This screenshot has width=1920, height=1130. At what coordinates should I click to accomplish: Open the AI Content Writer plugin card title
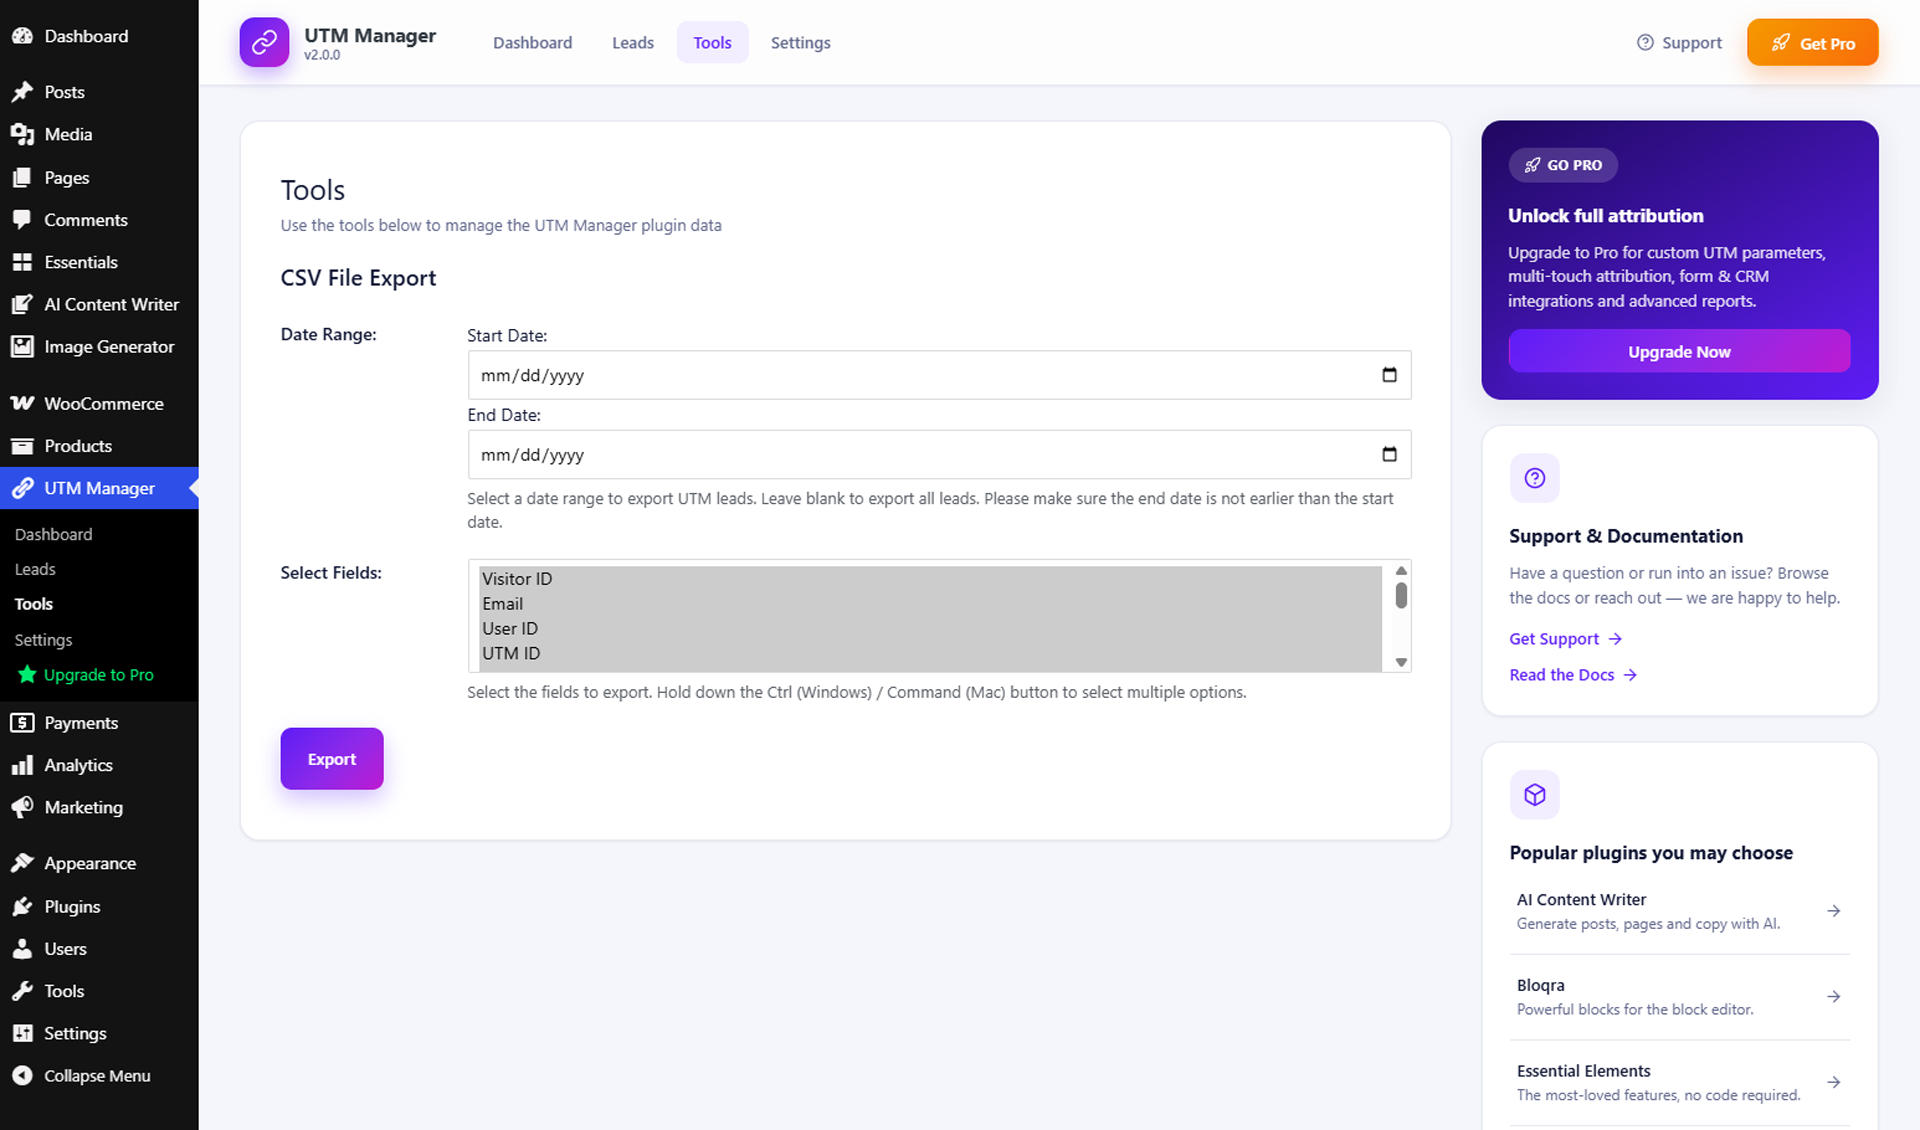(1582, 900)
